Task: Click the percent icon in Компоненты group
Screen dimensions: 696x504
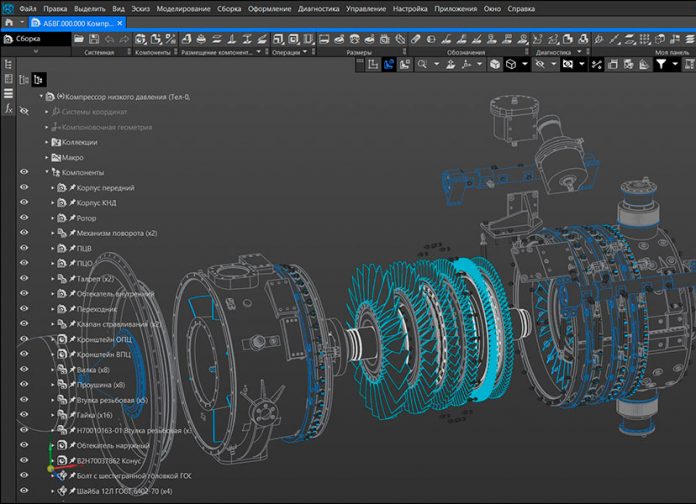Action: [x=170, y=39]
